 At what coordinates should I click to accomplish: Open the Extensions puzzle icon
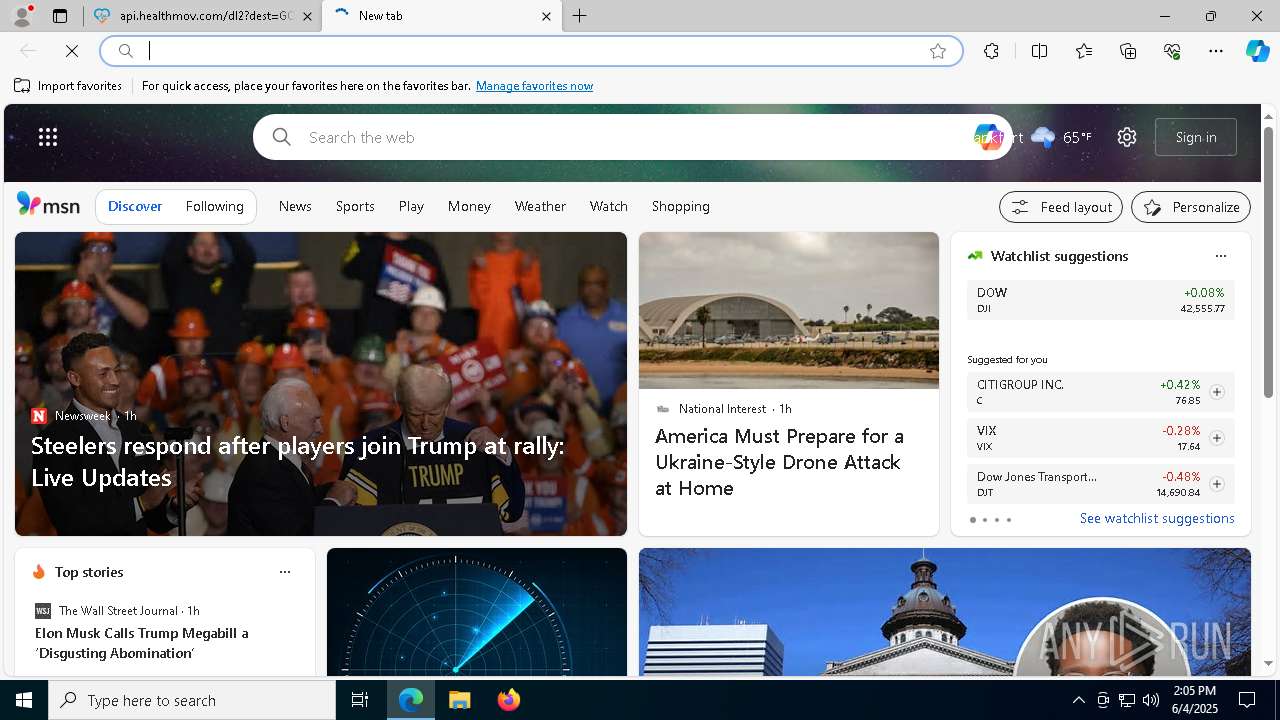click(x=991, y=51)
